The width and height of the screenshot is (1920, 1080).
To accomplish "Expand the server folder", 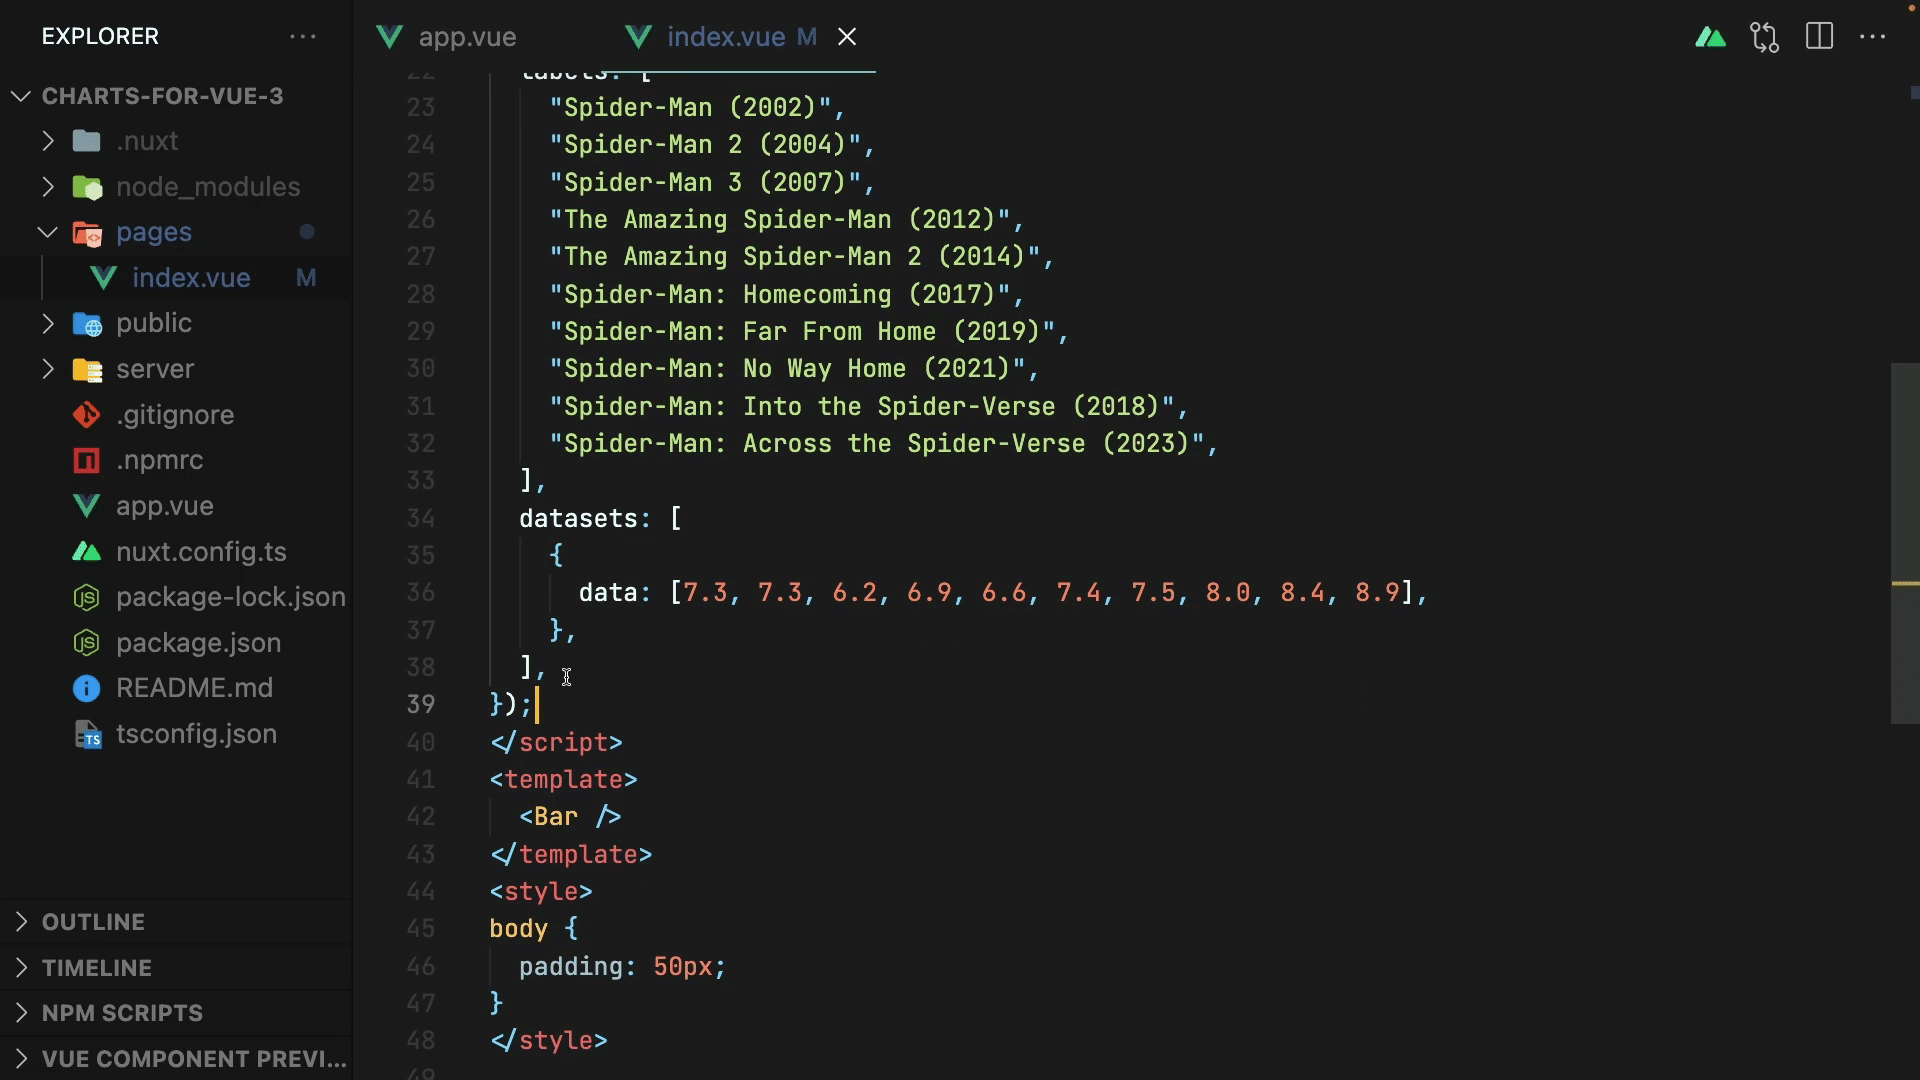I will coord(47,369).
